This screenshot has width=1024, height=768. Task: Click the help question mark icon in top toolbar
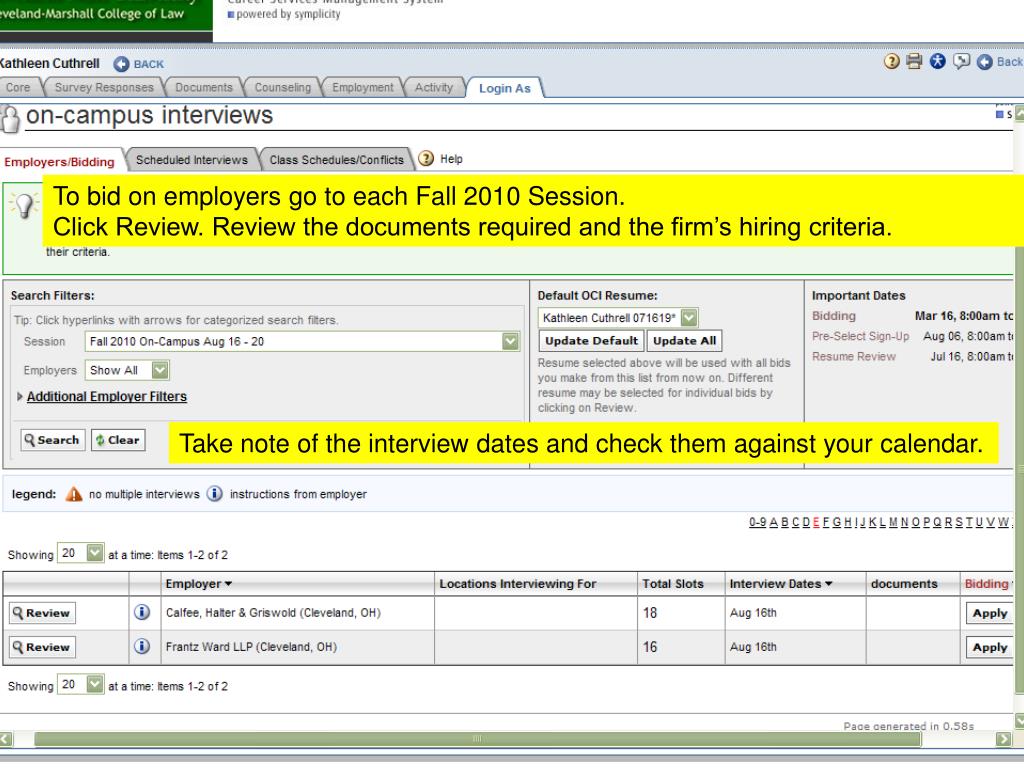(x=891, y=61)
